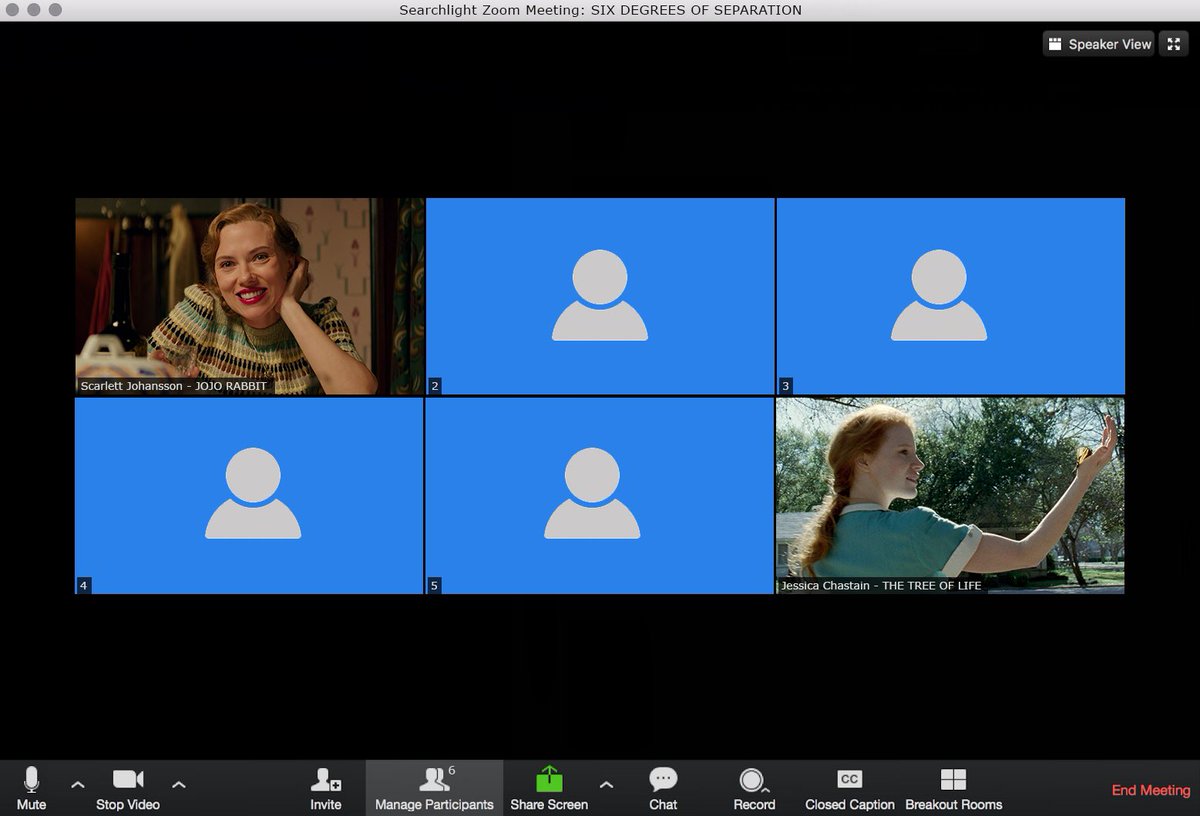Open audio options arrow beside Mute
The image size is (1200, 816).
point(78,784)
